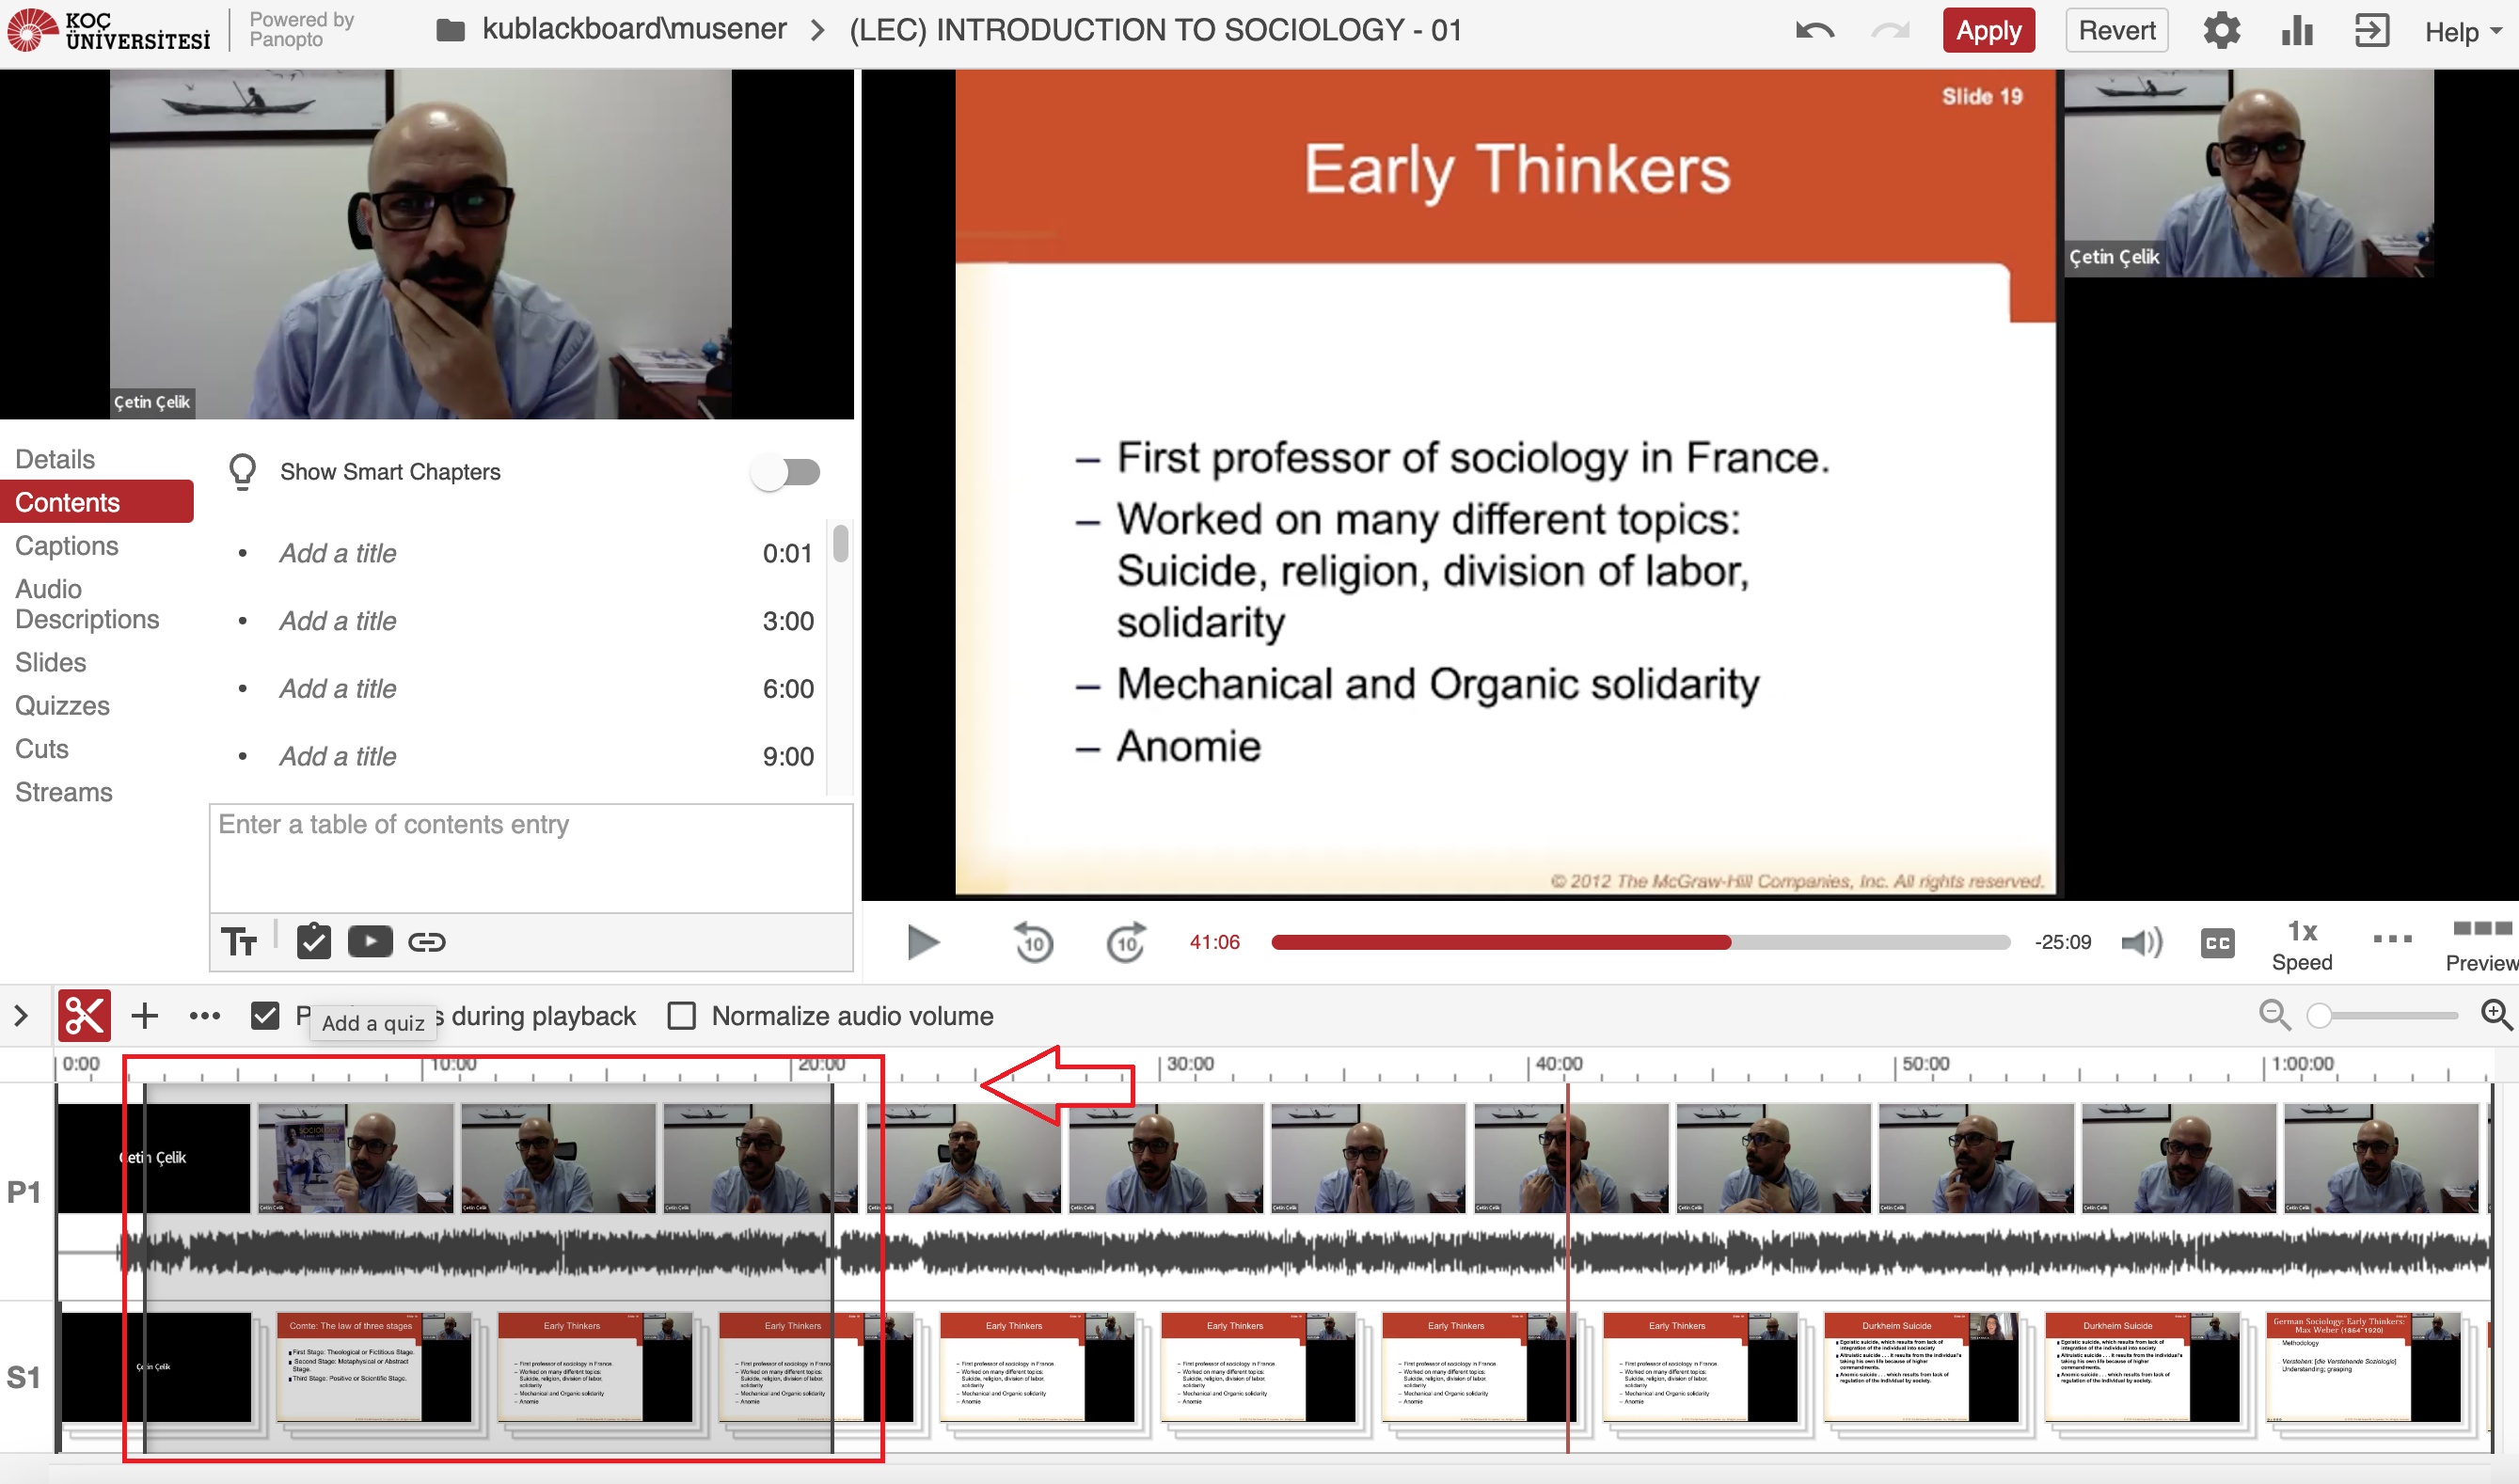The image size is (2519, 1484).
Task: Click the add YouTube video icon
Action: click(x=369, y=942)
